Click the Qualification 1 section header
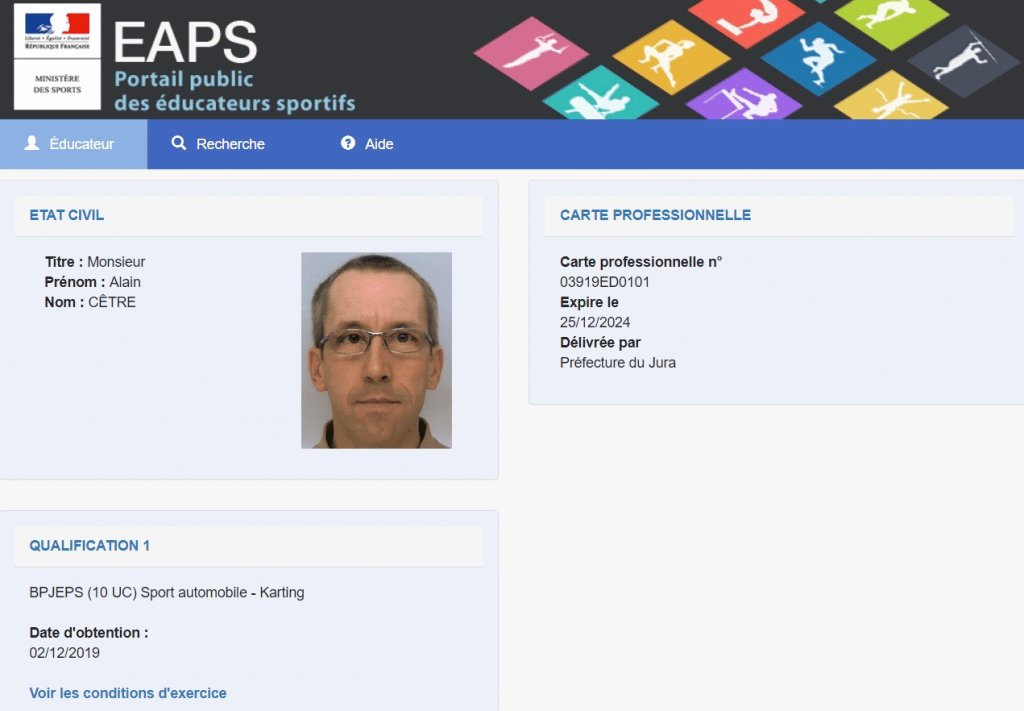The image size is (1024, 711). [x=90, y=545]
